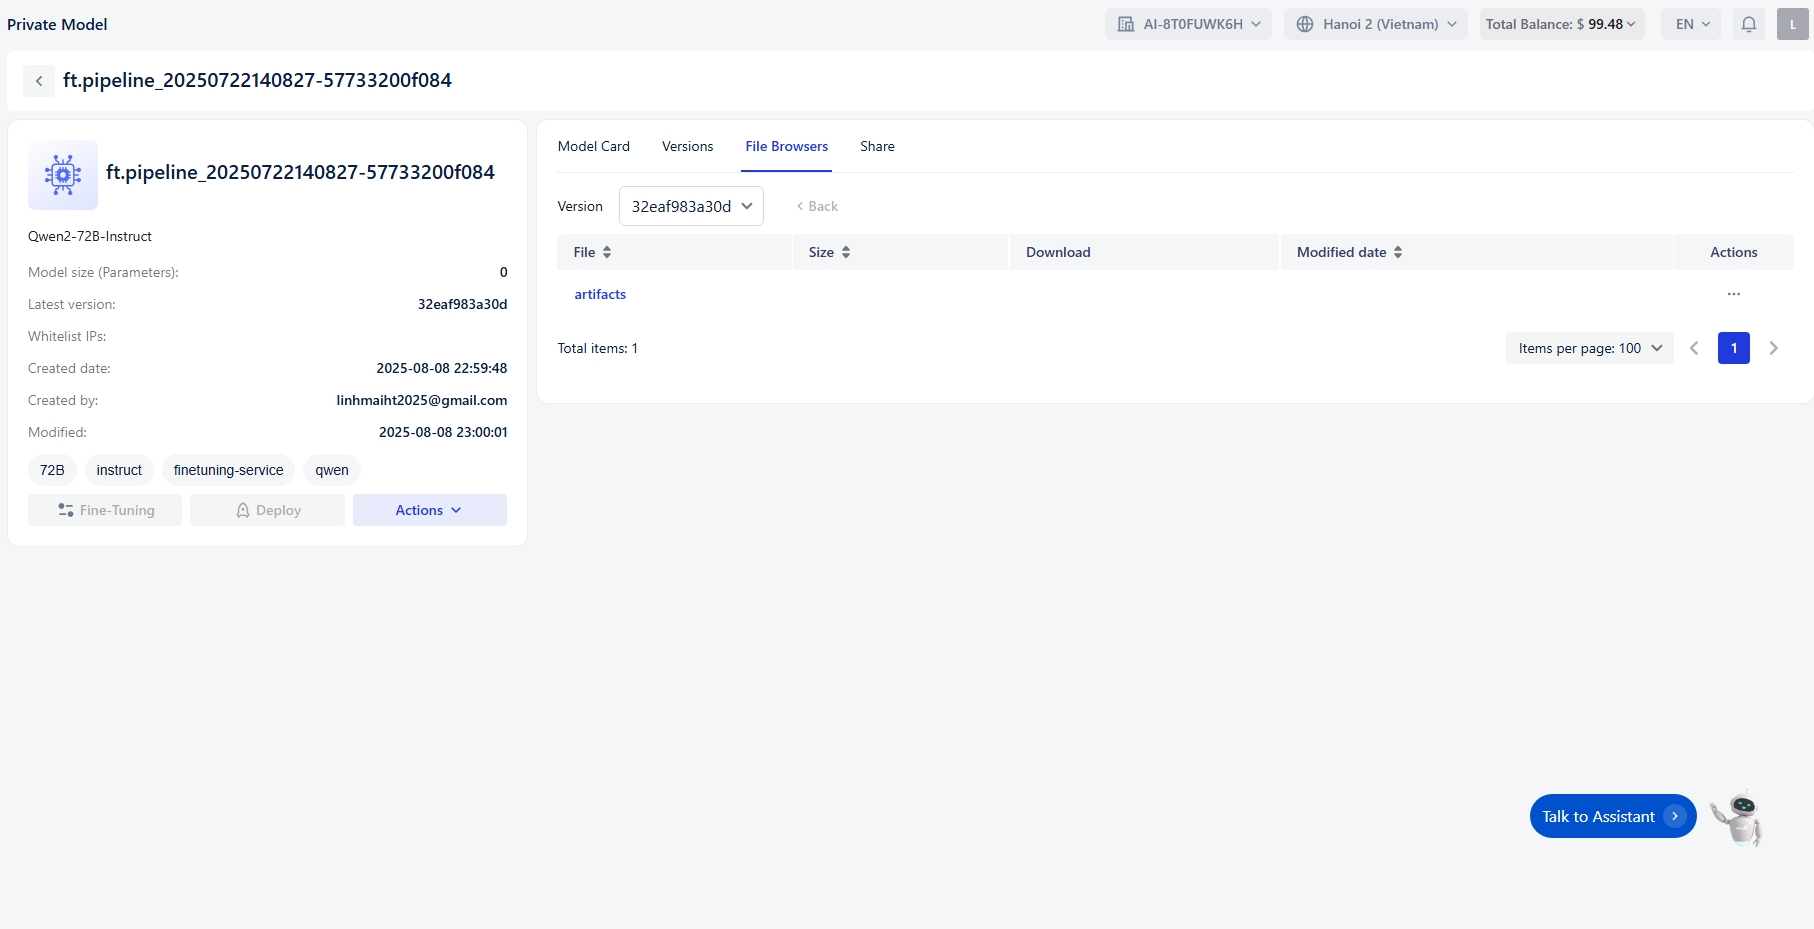Click the user avatar L icon
The height and width of the screenshot is (929, 1814).
tap(1792, 24)
